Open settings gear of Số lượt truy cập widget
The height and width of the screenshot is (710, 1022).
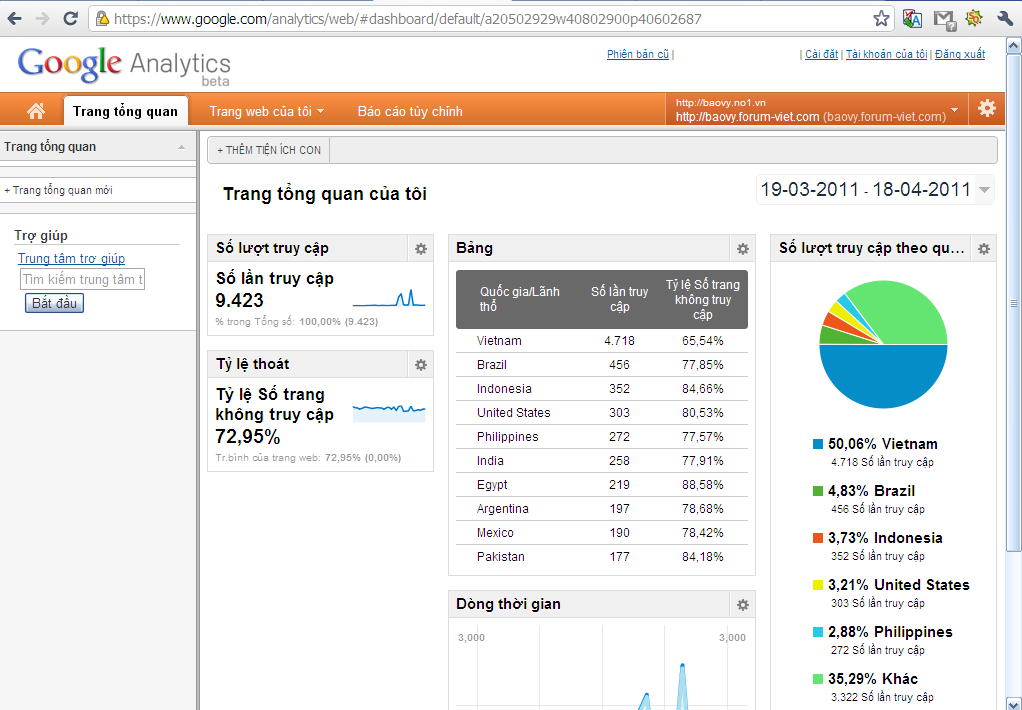tap(421, 248)
